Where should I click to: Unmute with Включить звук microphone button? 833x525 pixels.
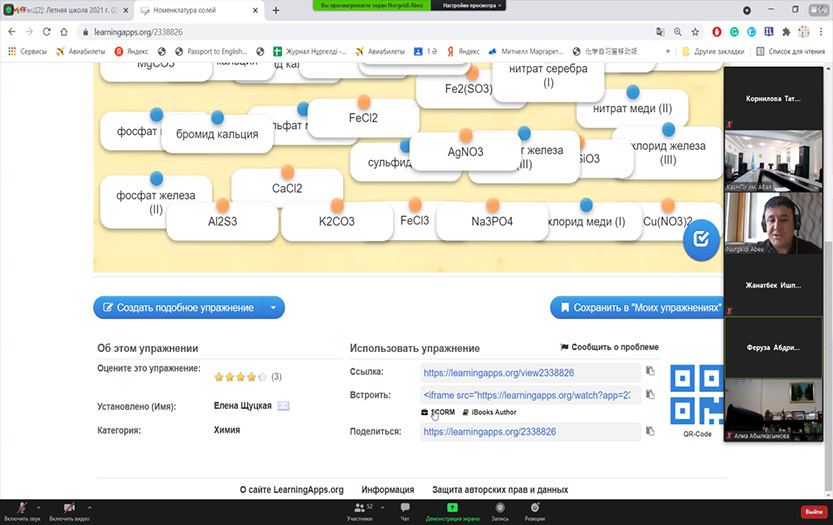(x=22, y=509)
